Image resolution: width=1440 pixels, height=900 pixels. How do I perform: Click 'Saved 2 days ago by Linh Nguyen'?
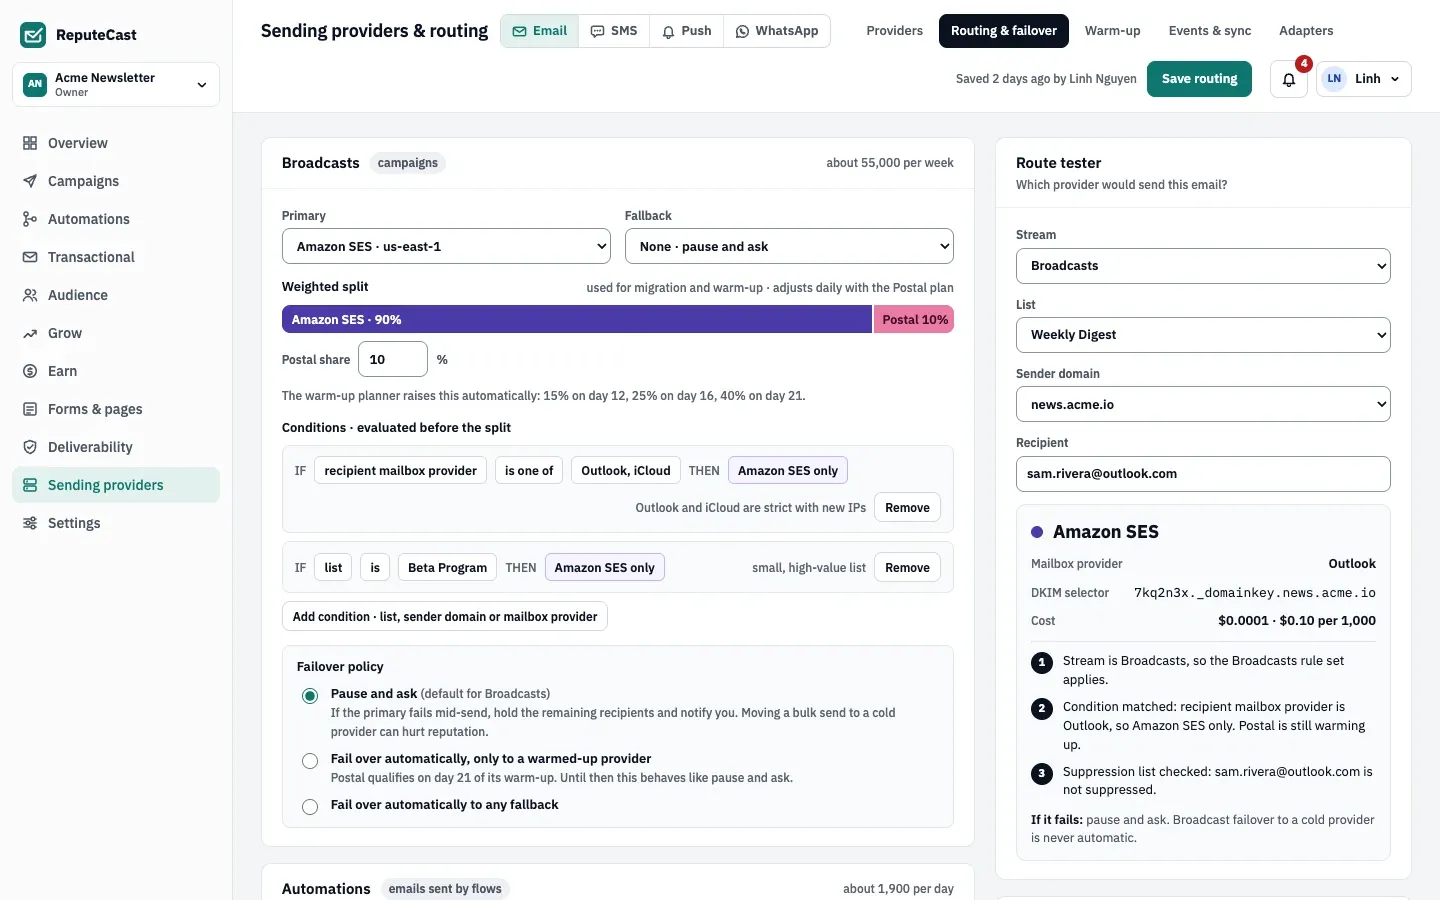click(1046, 79)
